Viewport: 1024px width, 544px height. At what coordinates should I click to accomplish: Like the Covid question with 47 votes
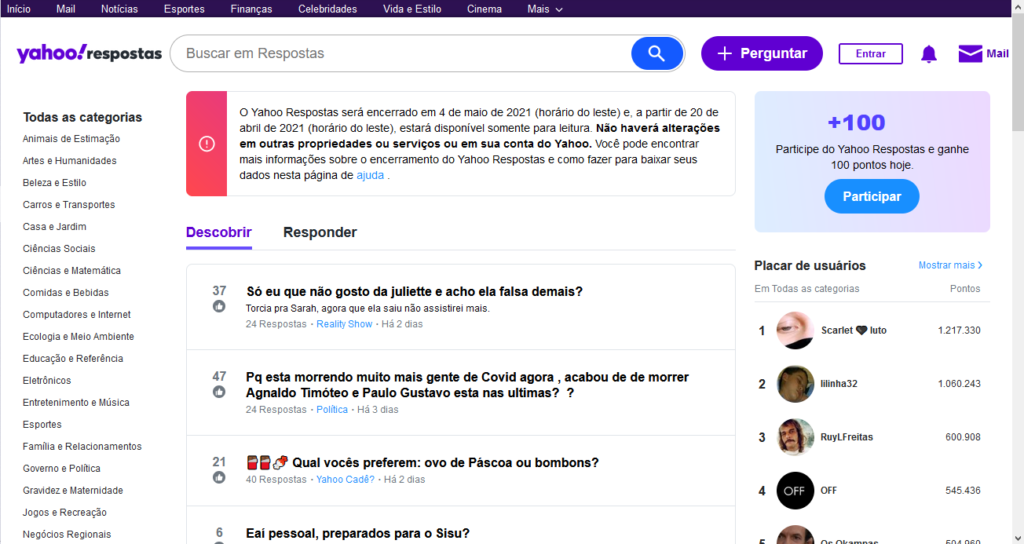coord(219,392)
